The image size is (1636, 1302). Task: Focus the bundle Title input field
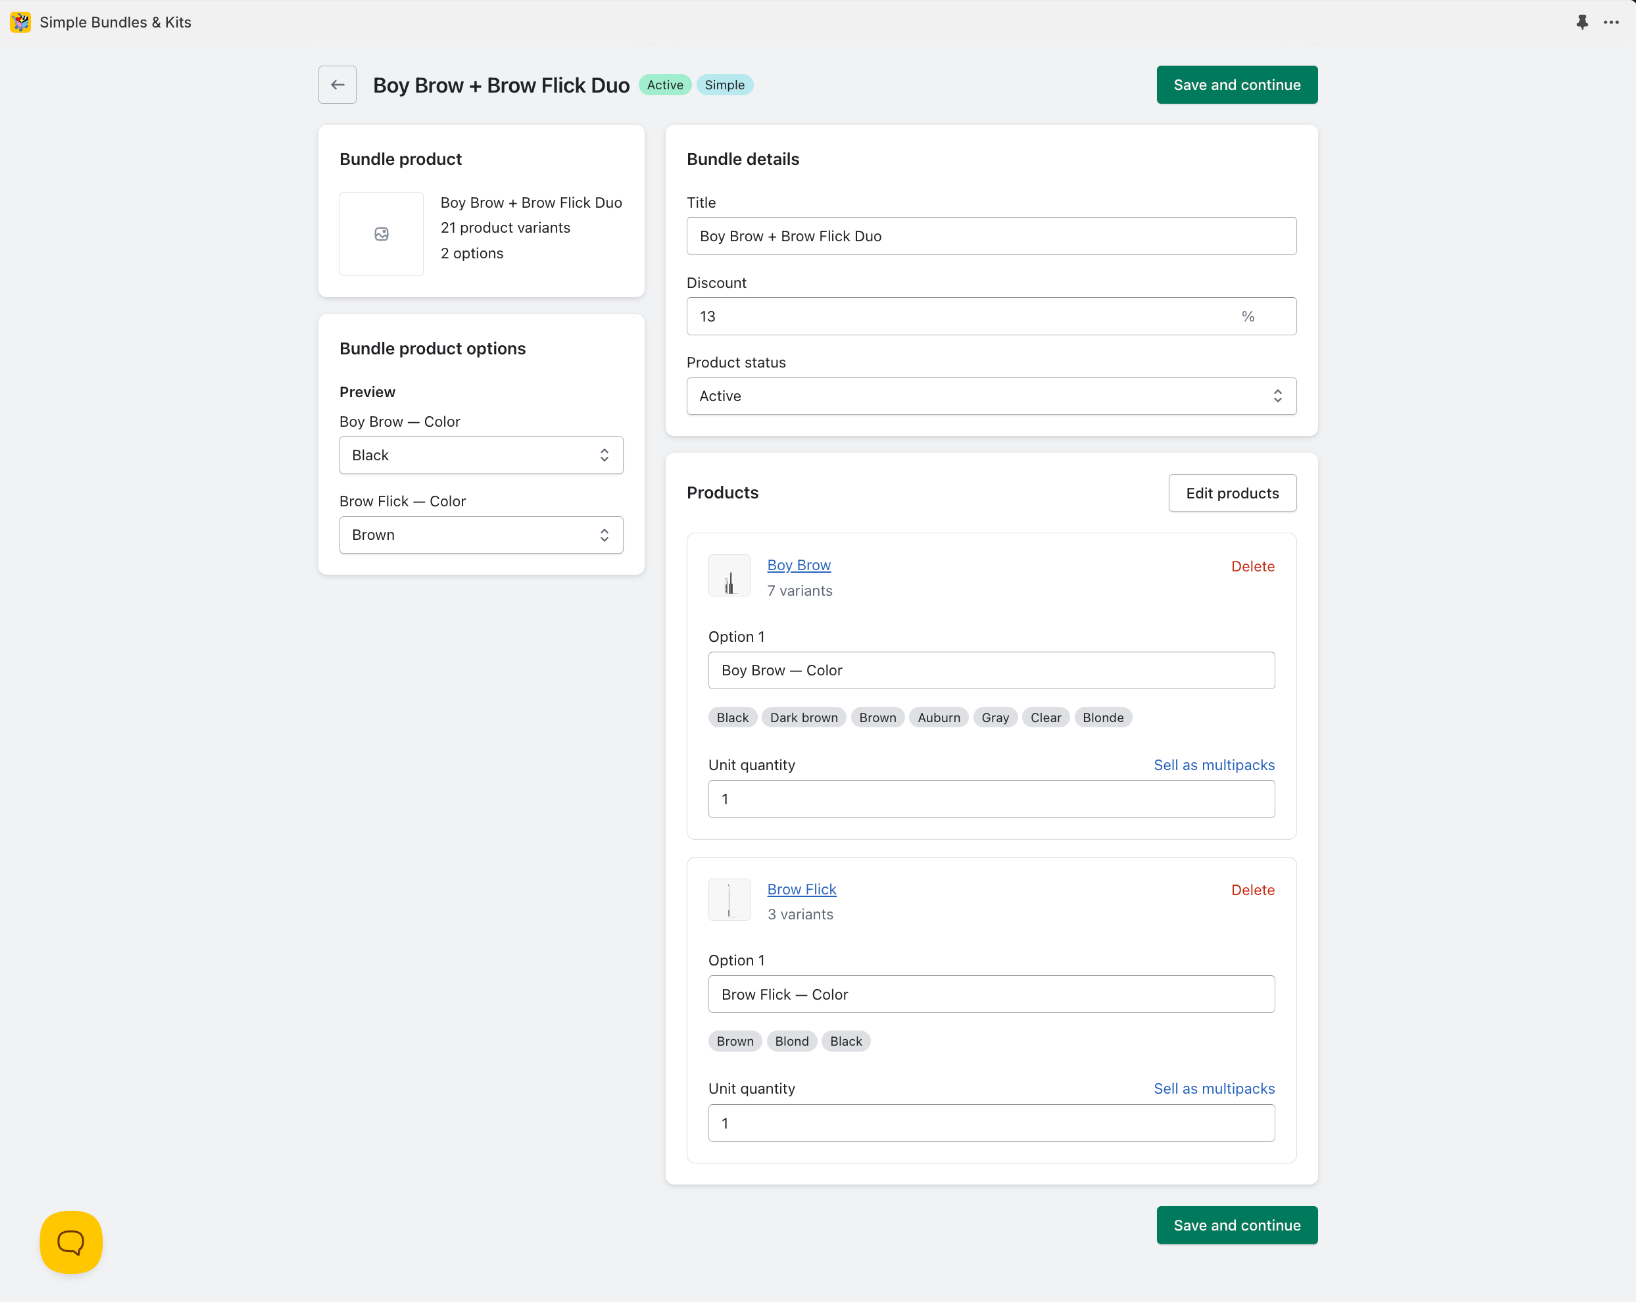click(x=991, y=236)
